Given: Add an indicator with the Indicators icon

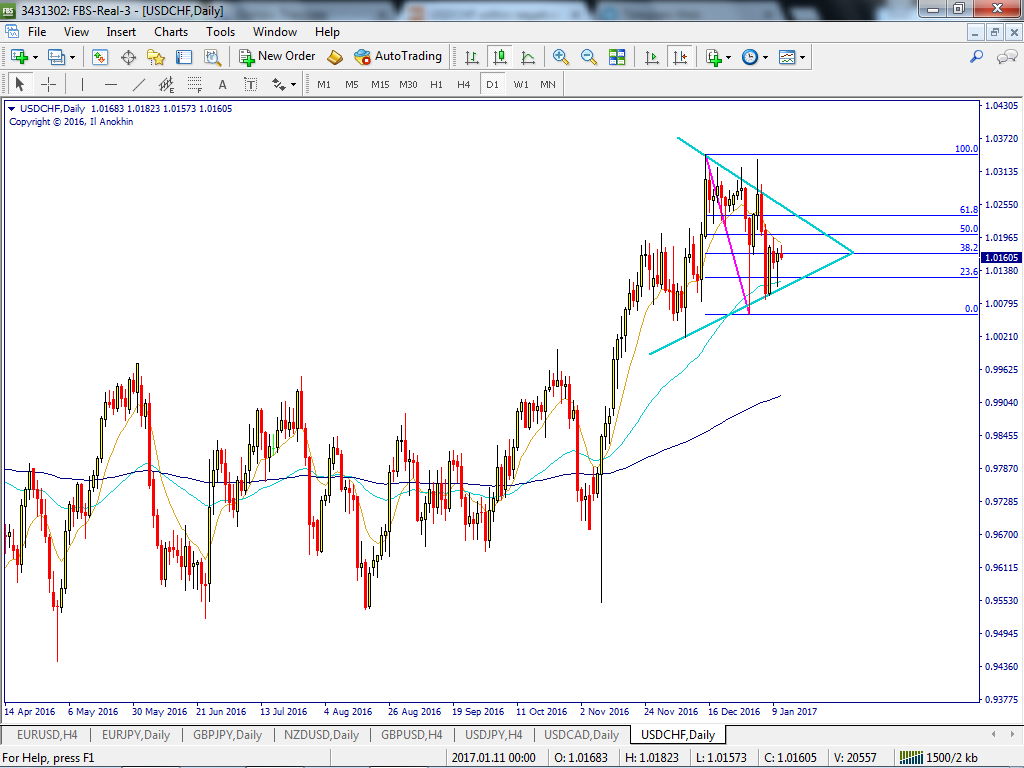Looking at the screenshot, I should click(714, 57).
